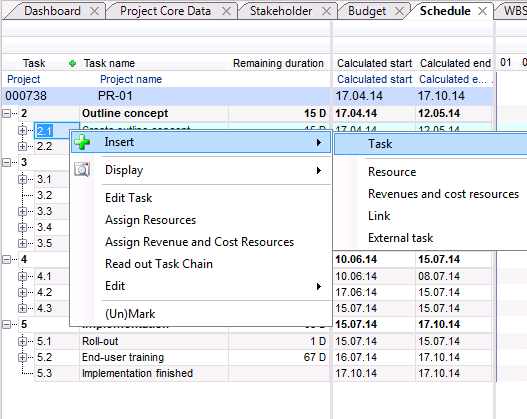Open the WBS tab
Image resolution: width=527 pixels, height=419 pixels.
click(514, 11)
